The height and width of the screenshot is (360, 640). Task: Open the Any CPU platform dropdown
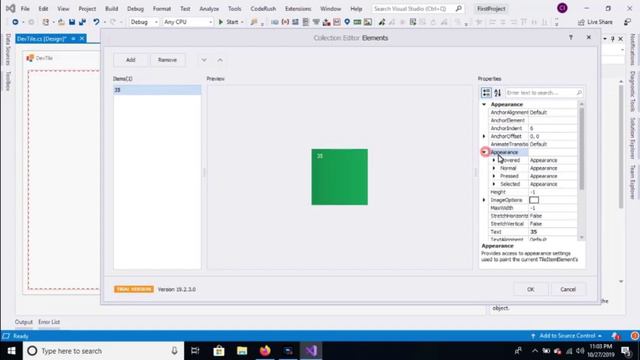(x=188, y=22)
